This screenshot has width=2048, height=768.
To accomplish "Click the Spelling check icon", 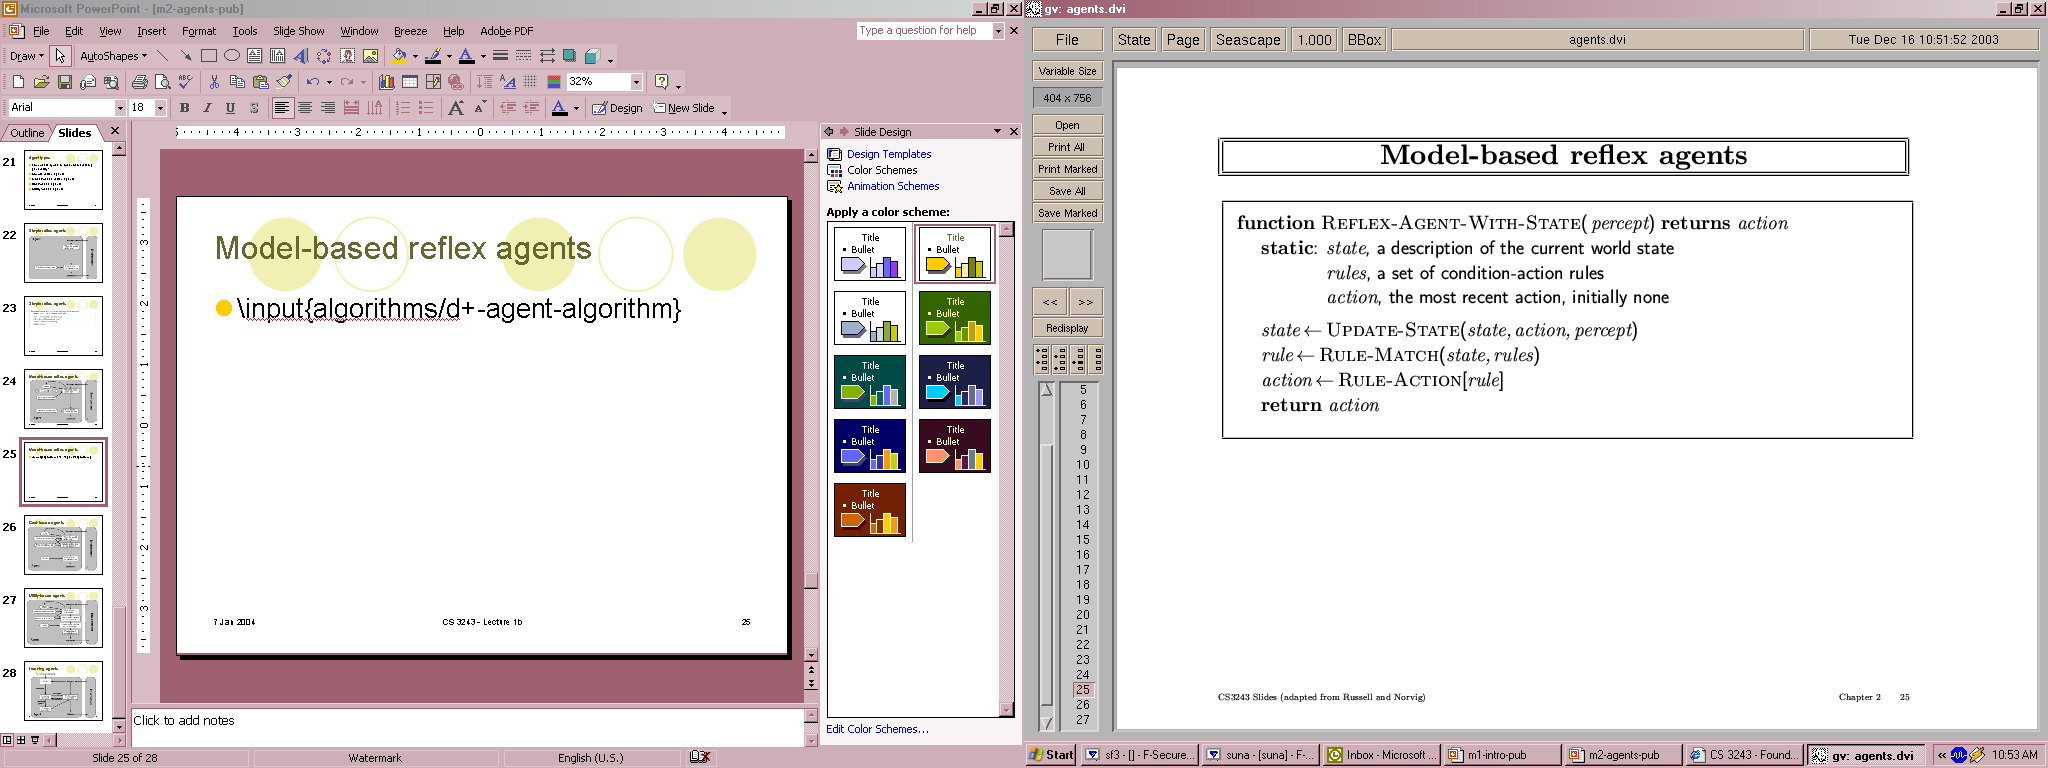I will pyautogui.click(x=185, y=82).
